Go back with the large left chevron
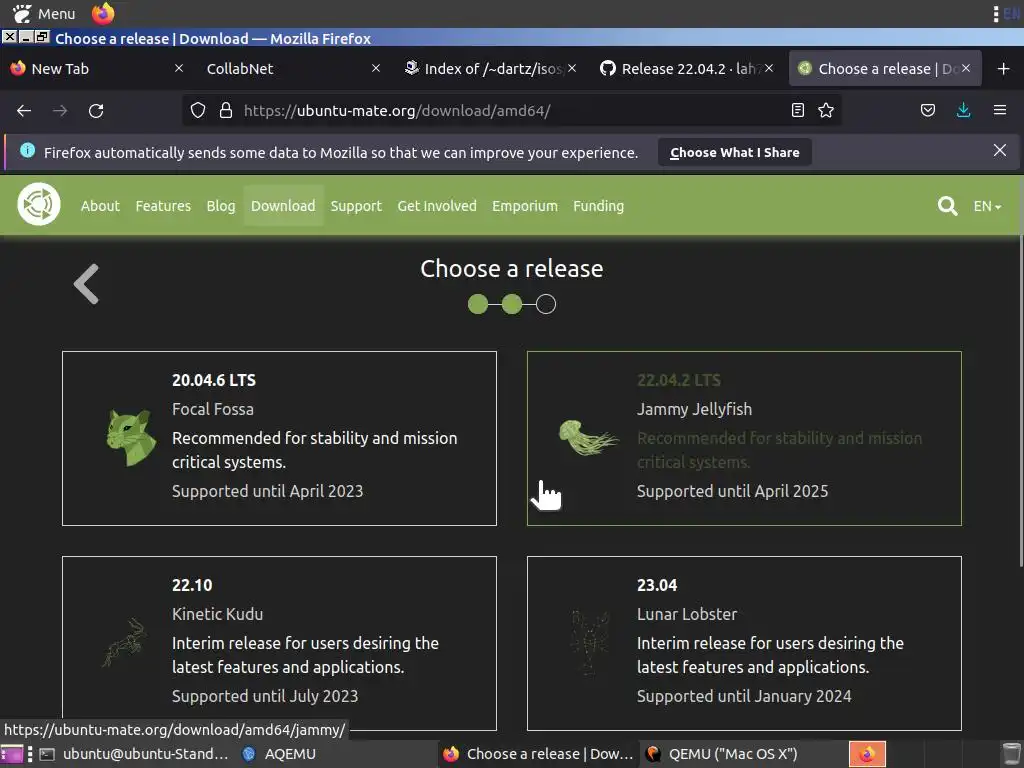The width and height of the screenshot is (1024, 768). pos(86,284)
